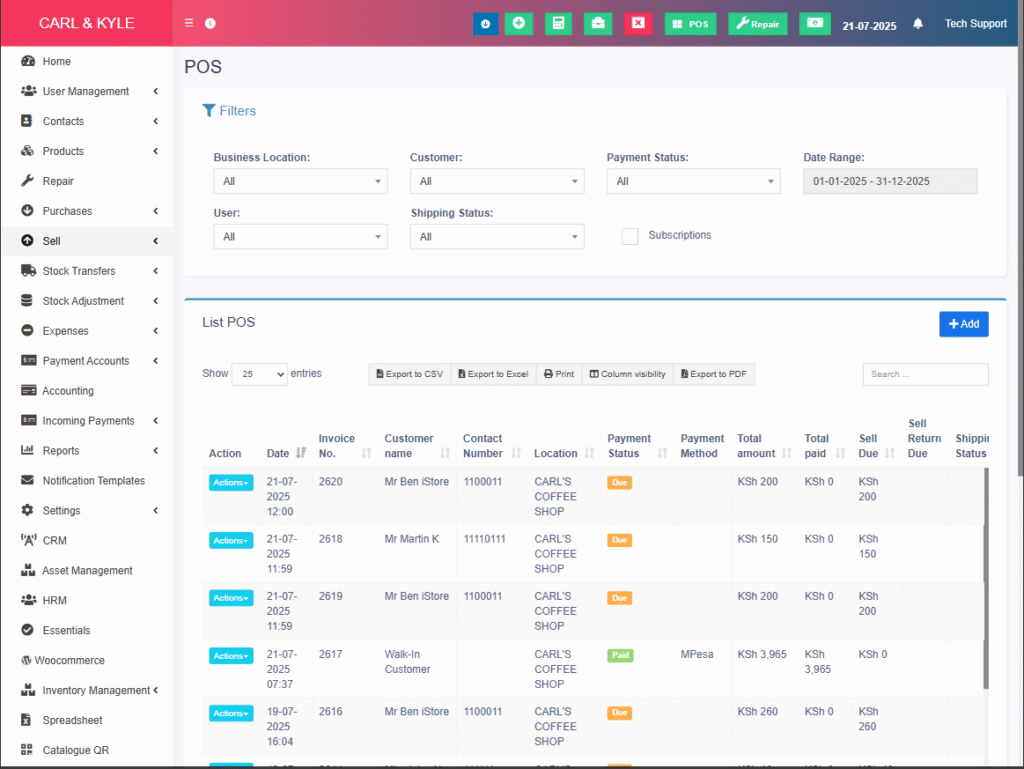Click the Repair wrench icon in sidebar

point(27,181)
